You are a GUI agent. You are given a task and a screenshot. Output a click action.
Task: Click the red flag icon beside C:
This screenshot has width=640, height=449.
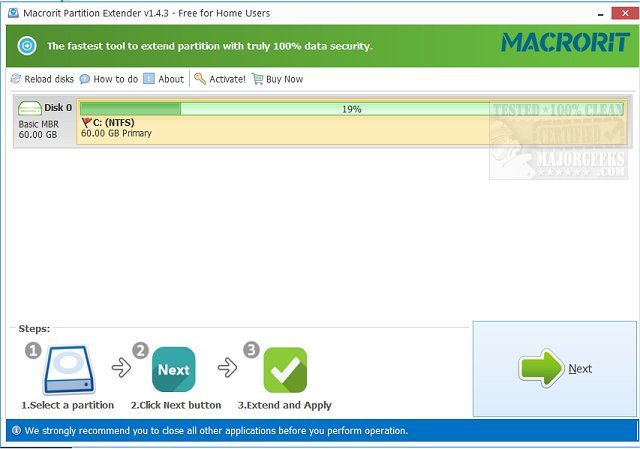point(87,122)
